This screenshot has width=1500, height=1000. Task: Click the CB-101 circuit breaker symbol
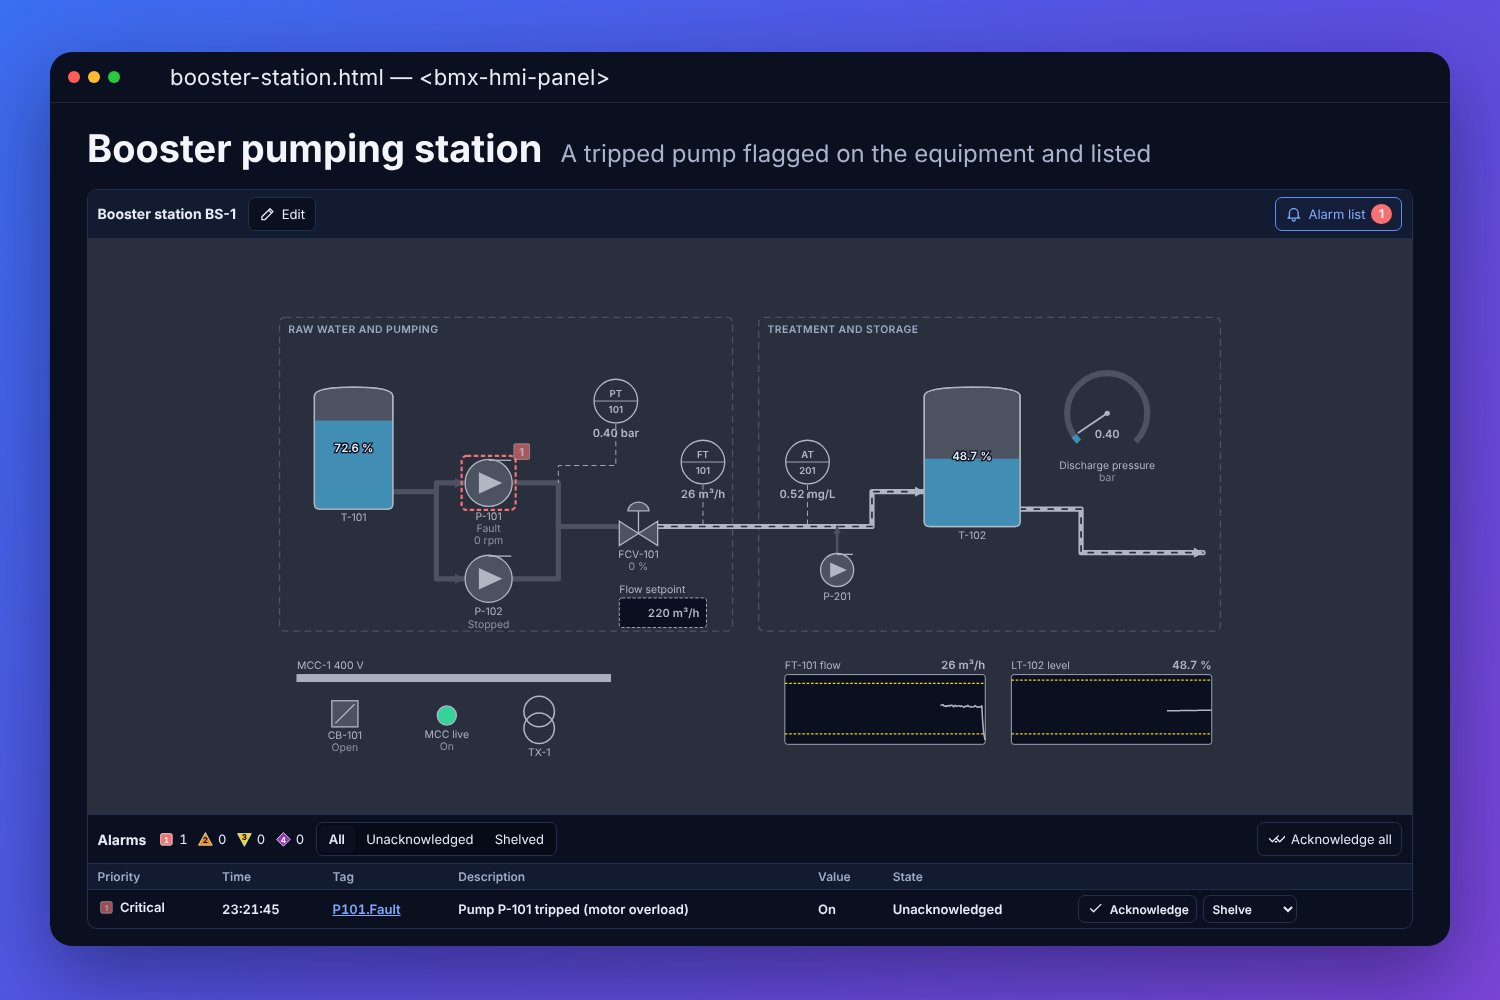tap(345, 713)
